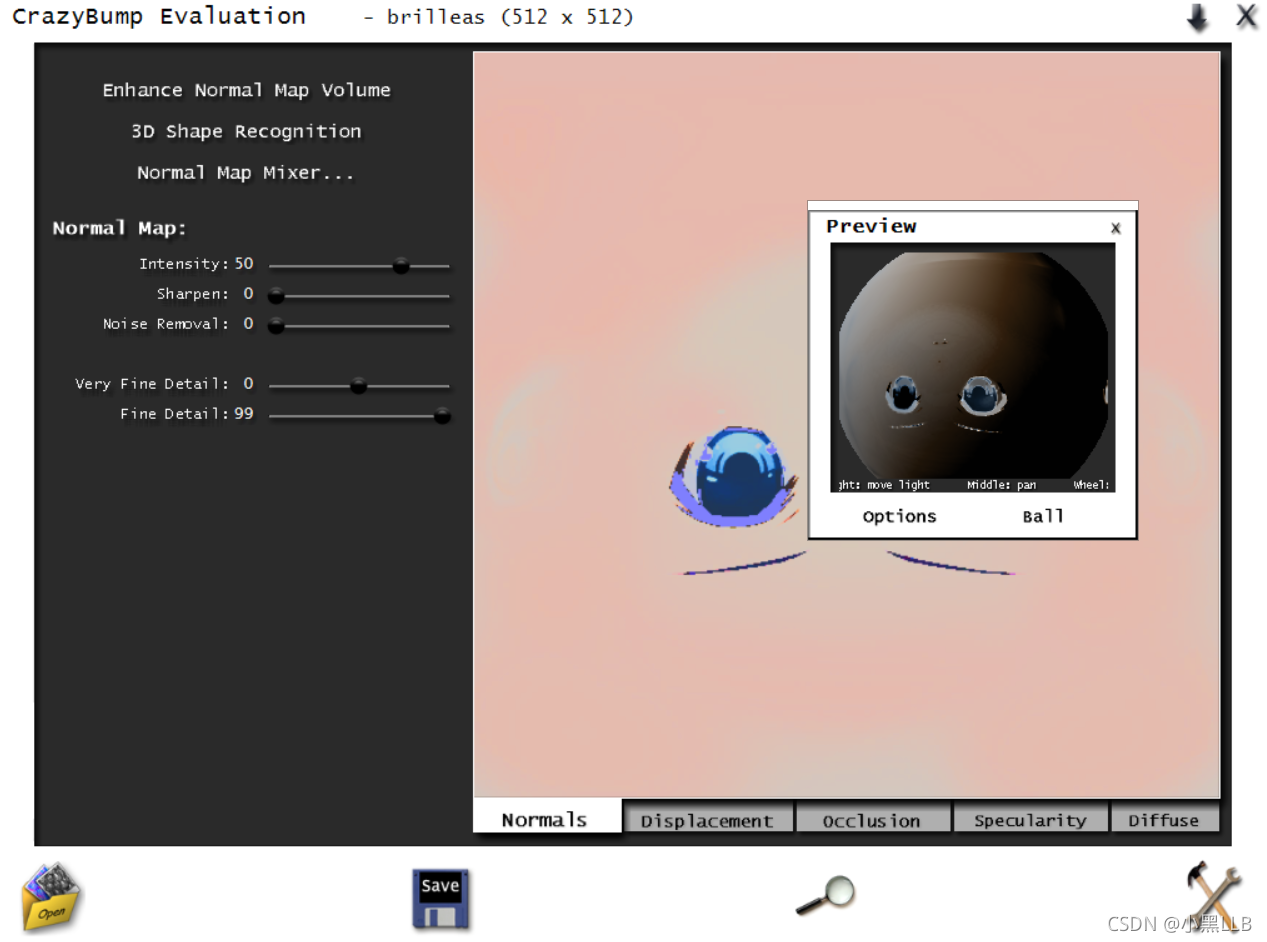Image resolution: width=1267 pixels, height=942 pixels.
Task: Click Enhance Normal Map Volume
Action: click(x=247, y=90)
